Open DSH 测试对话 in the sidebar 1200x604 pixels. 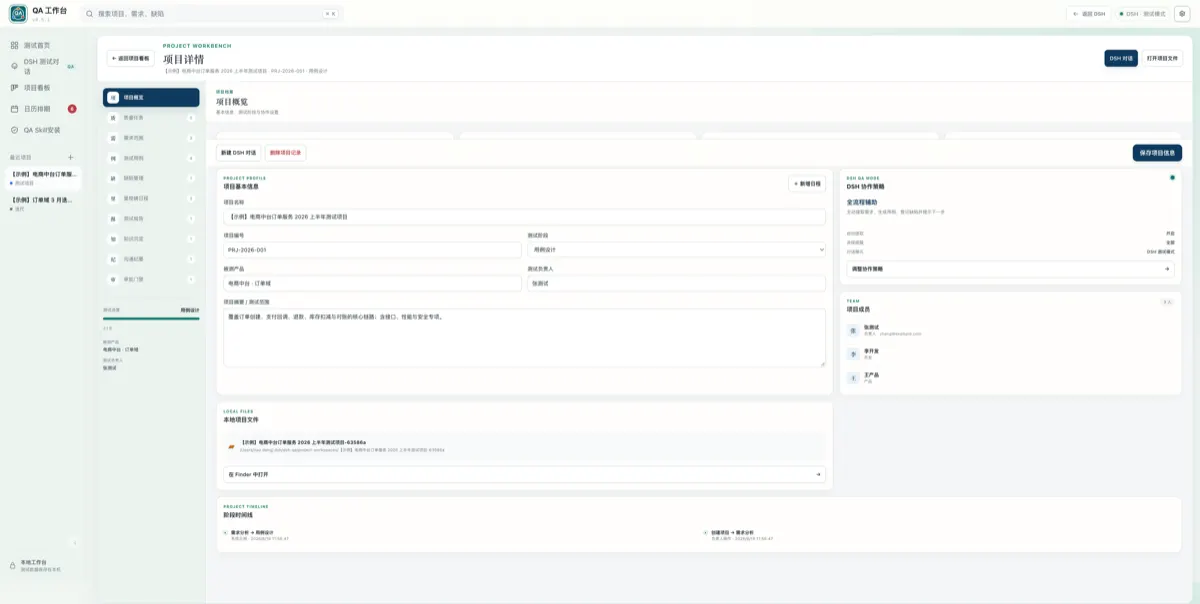click(x=42, y=66)
